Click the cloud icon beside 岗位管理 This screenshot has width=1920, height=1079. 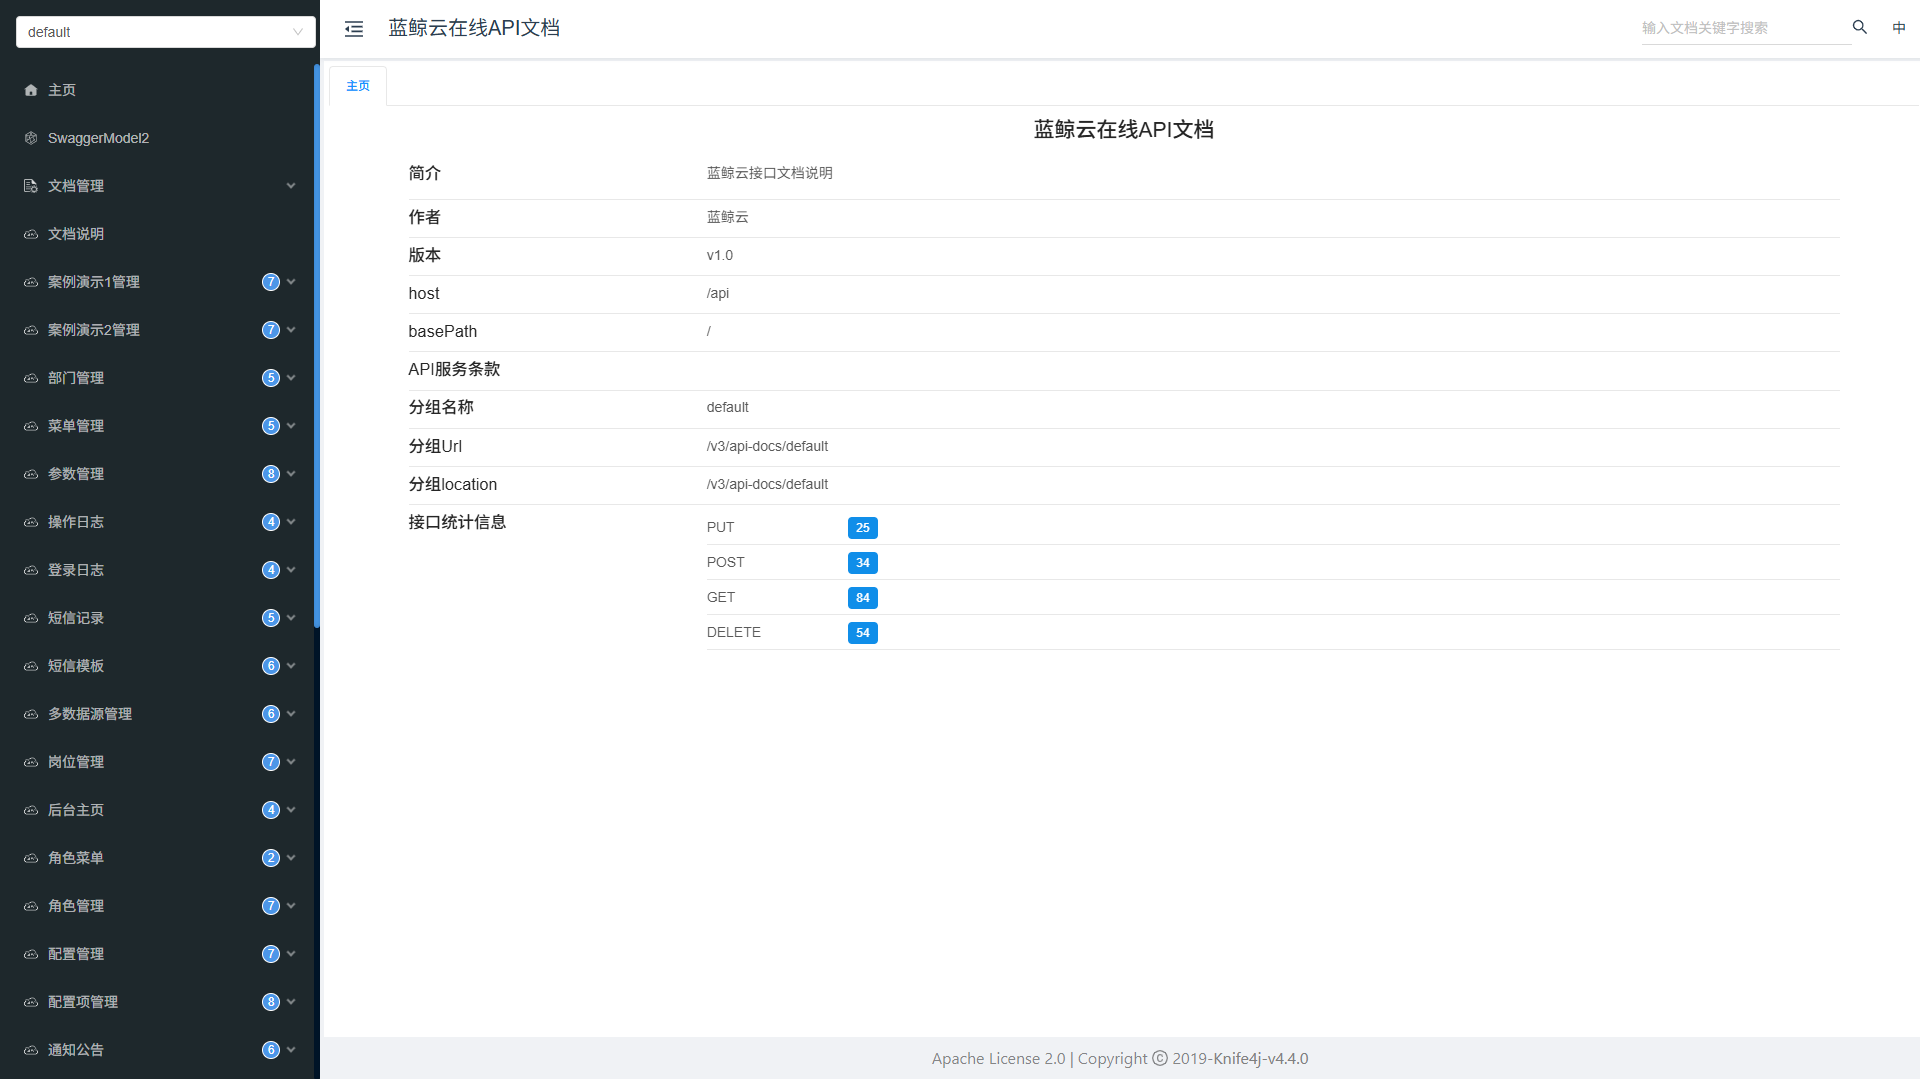point(31,762)
